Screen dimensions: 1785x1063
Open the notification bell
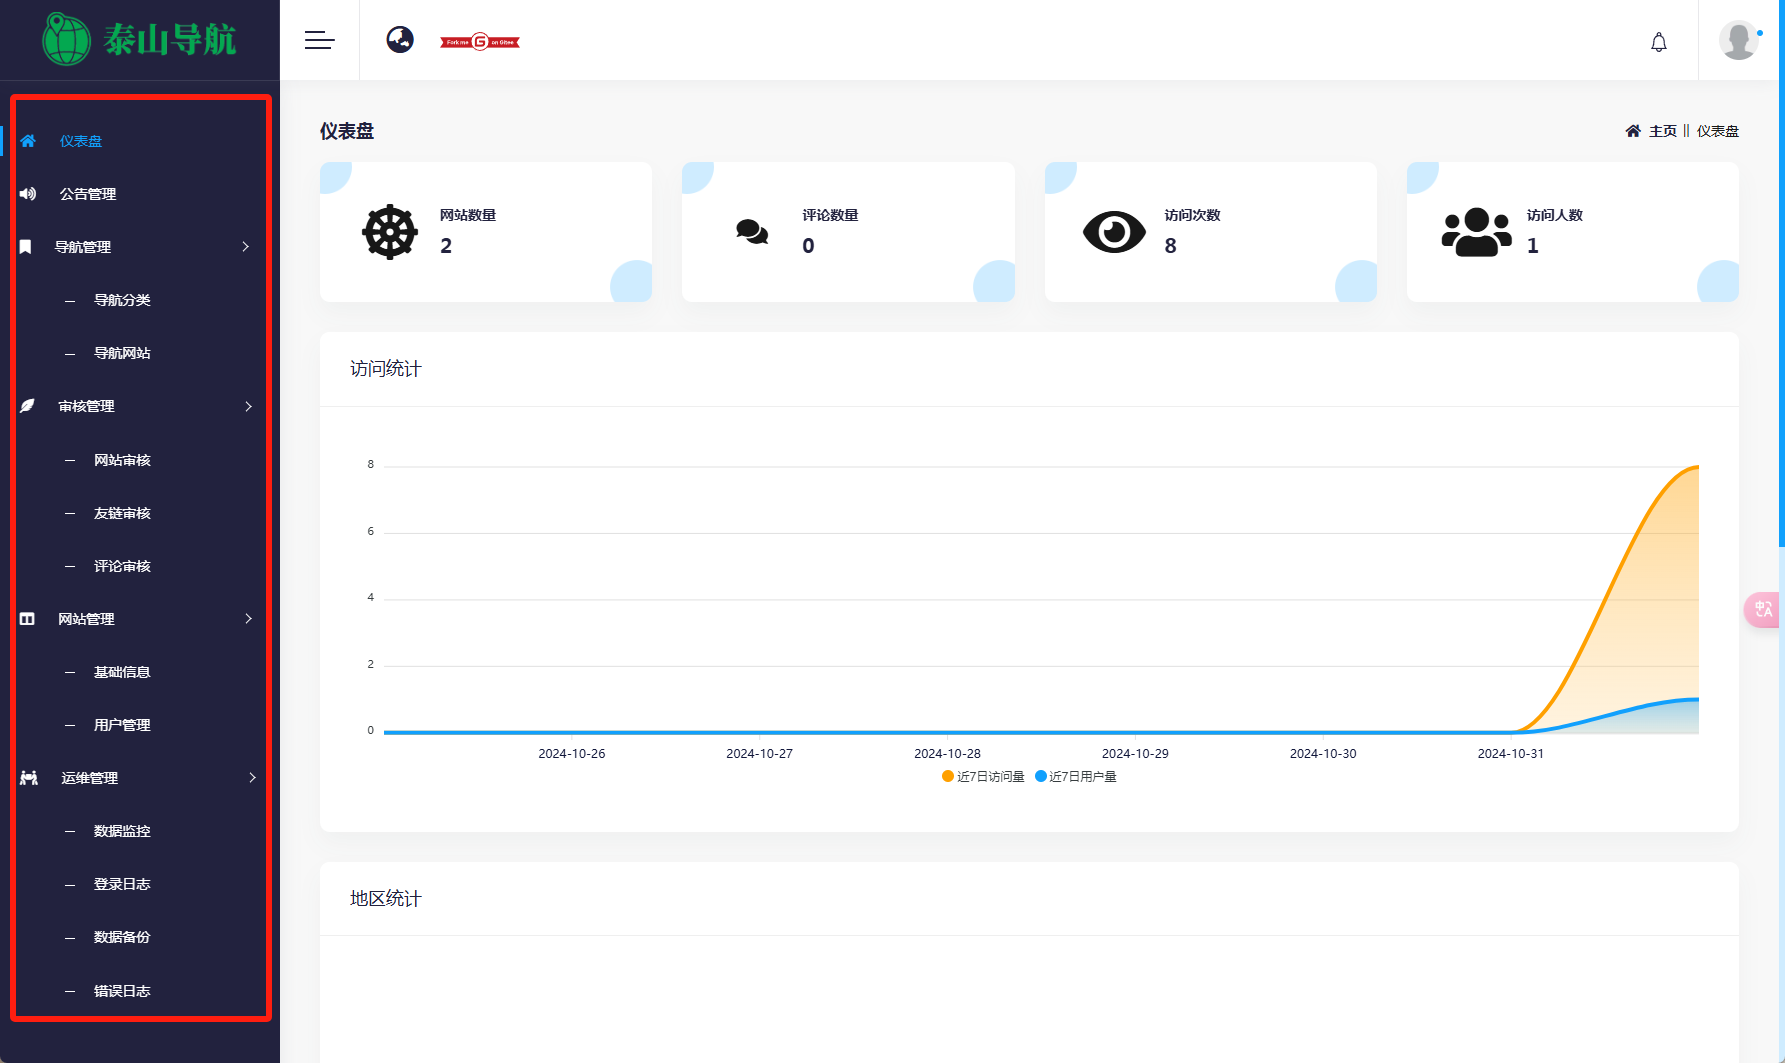coord(1659,42)
